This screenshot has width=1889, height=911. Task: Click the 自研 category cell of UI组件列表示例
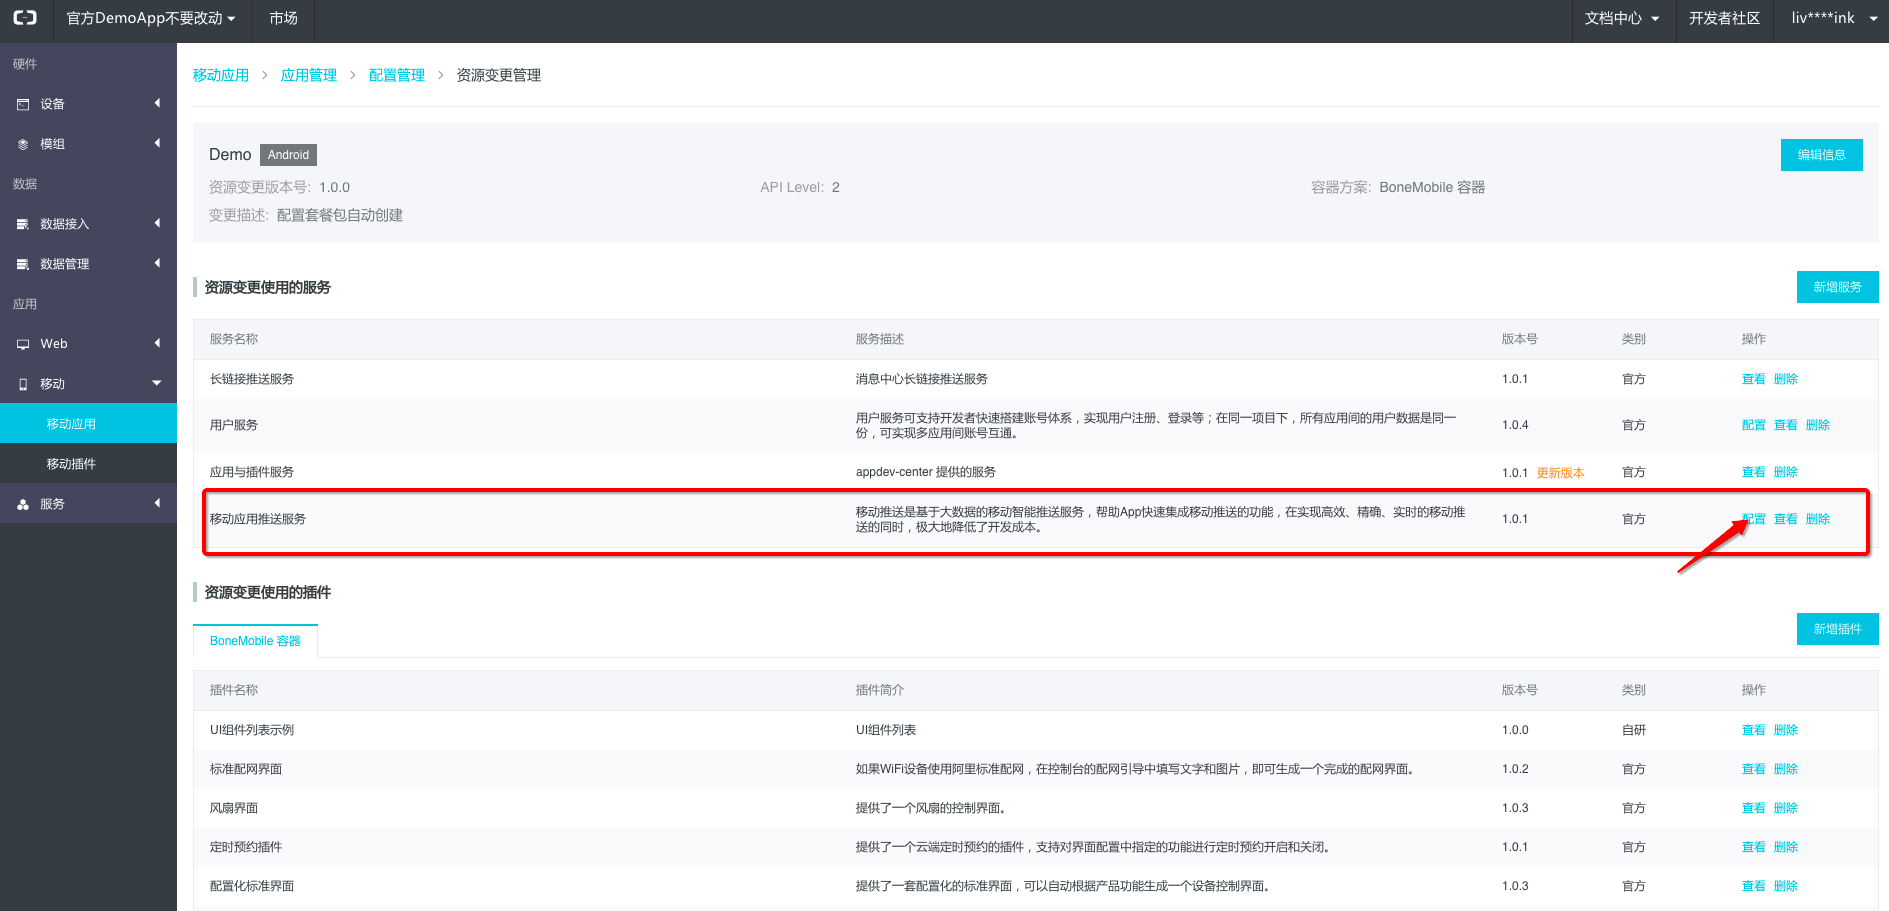[x=1633, y=730]
